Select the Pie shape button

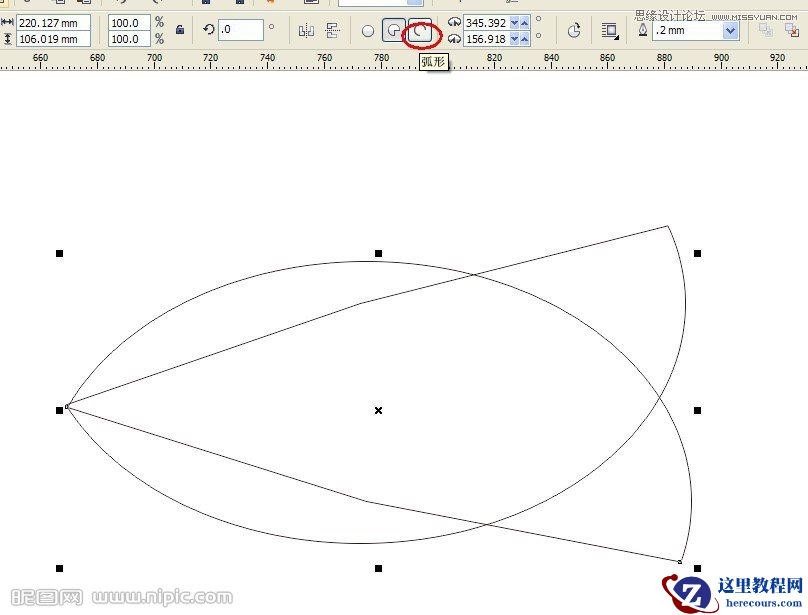(x=394, y=31)
